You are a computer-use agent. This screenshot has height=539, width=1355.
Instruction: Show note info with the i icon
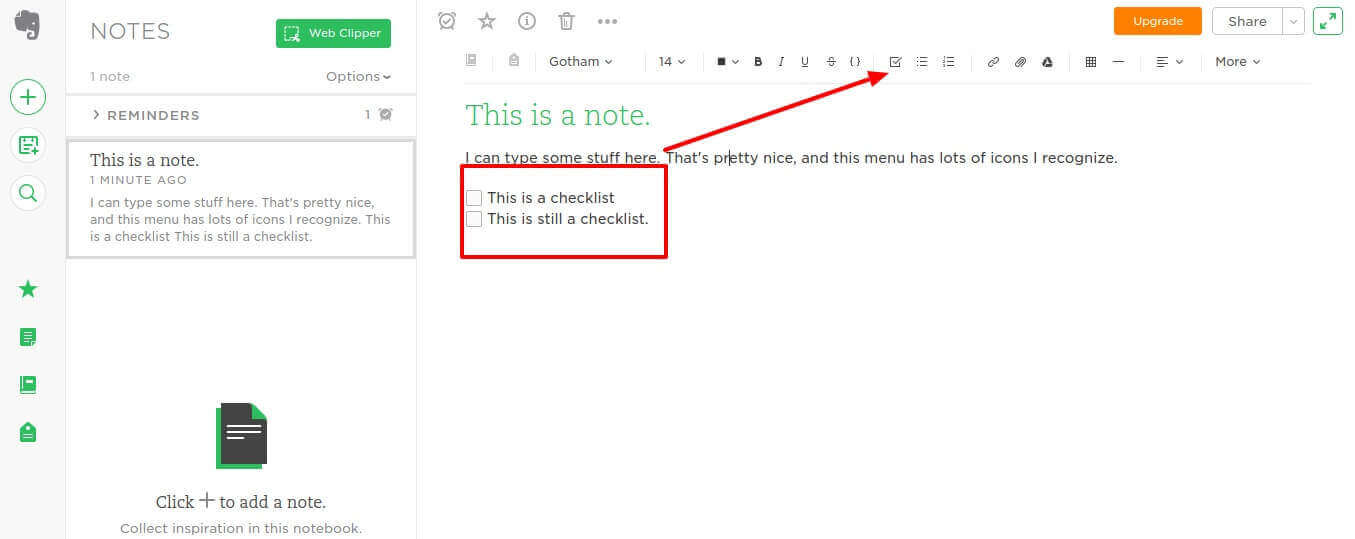coord(527,20)
